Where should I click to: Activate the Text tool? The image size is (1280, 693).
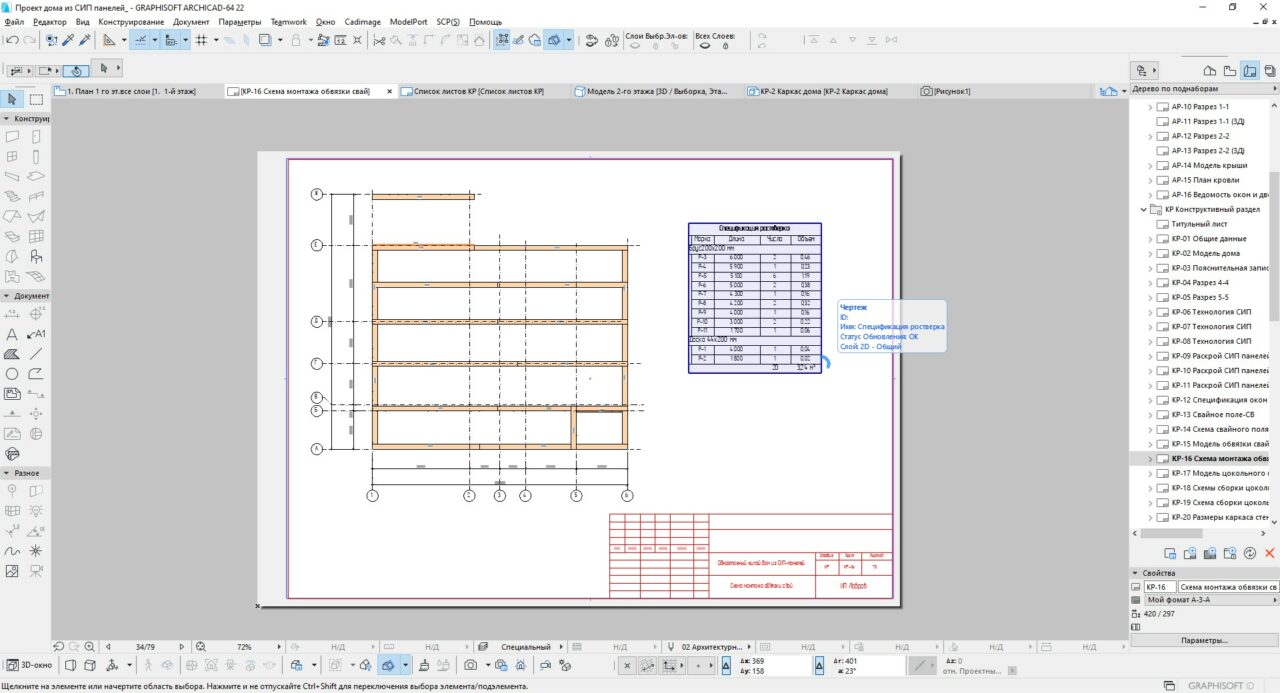(x=12, y=334)
